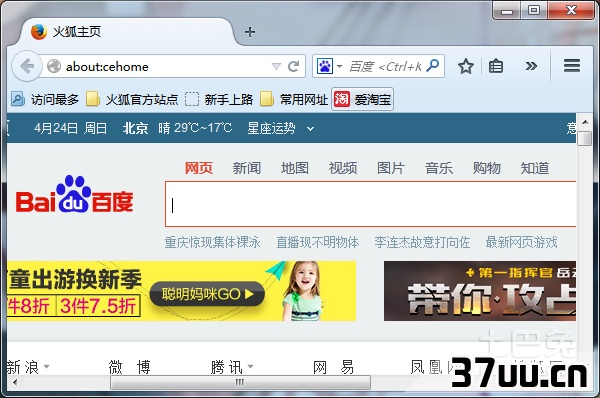Open the hamburger menu button

coord(572,66)
